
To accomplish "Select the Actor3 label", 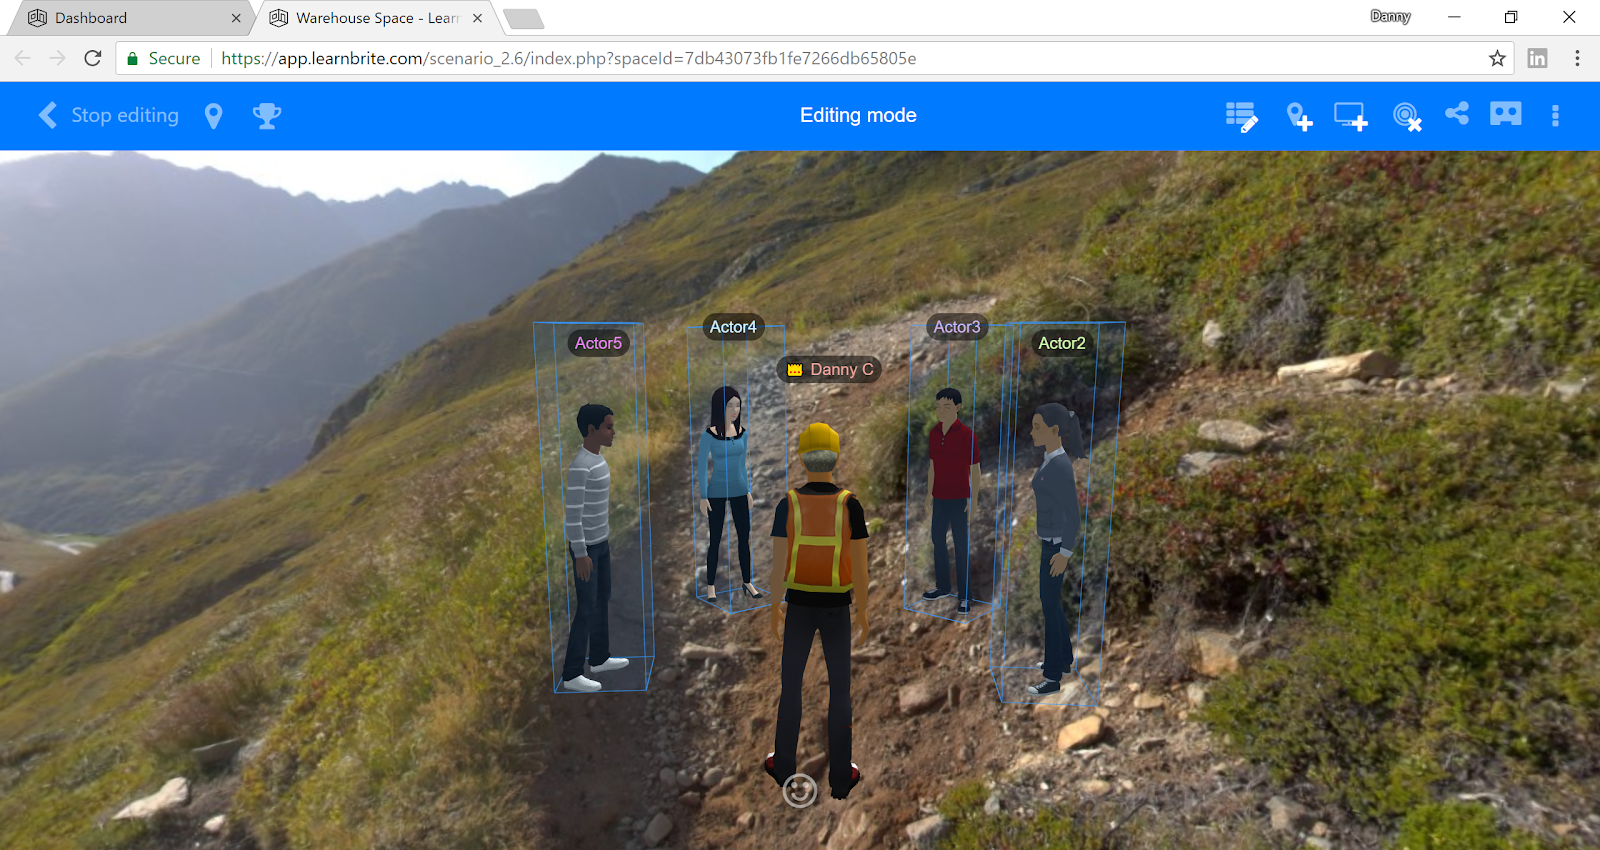I will [957, 327].
